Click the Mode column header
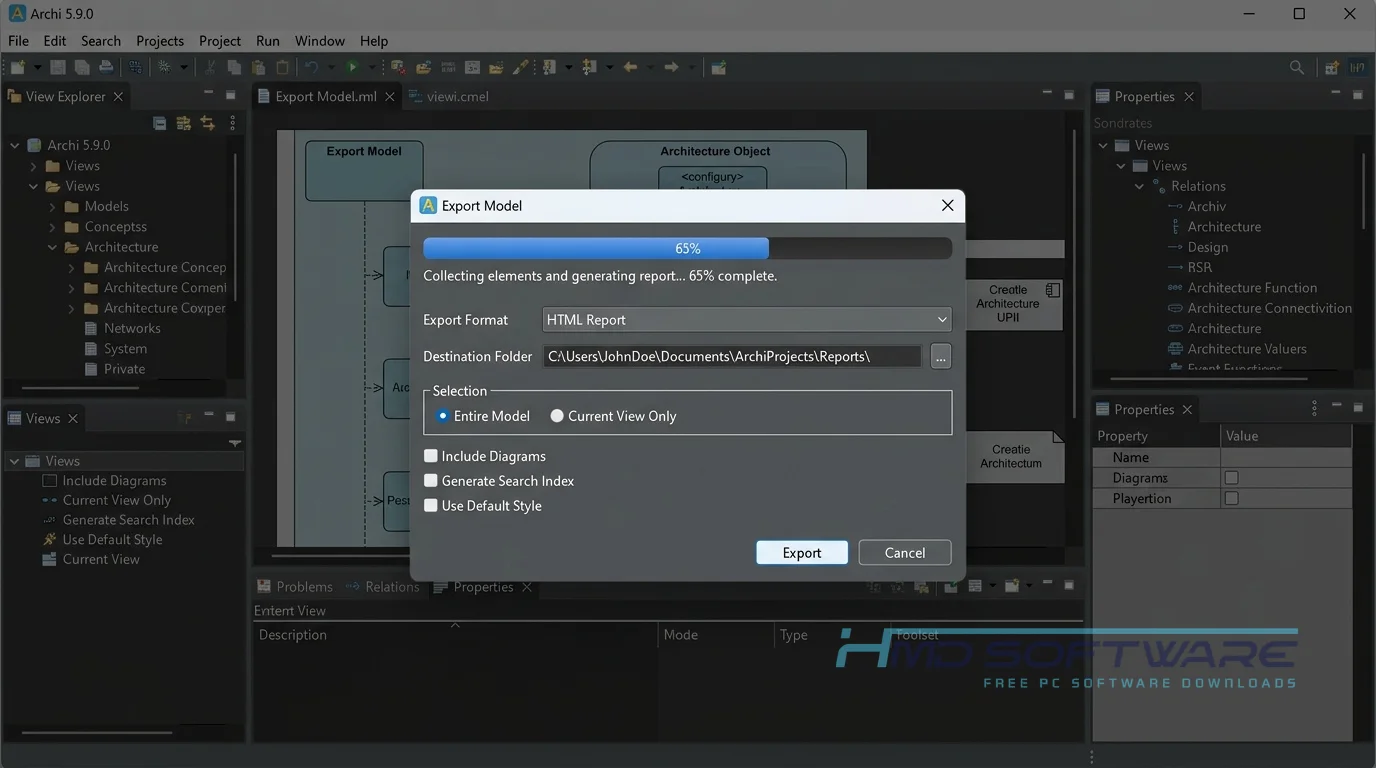The height and width of the screenshot is (768, 1376). tap(681, 635)
